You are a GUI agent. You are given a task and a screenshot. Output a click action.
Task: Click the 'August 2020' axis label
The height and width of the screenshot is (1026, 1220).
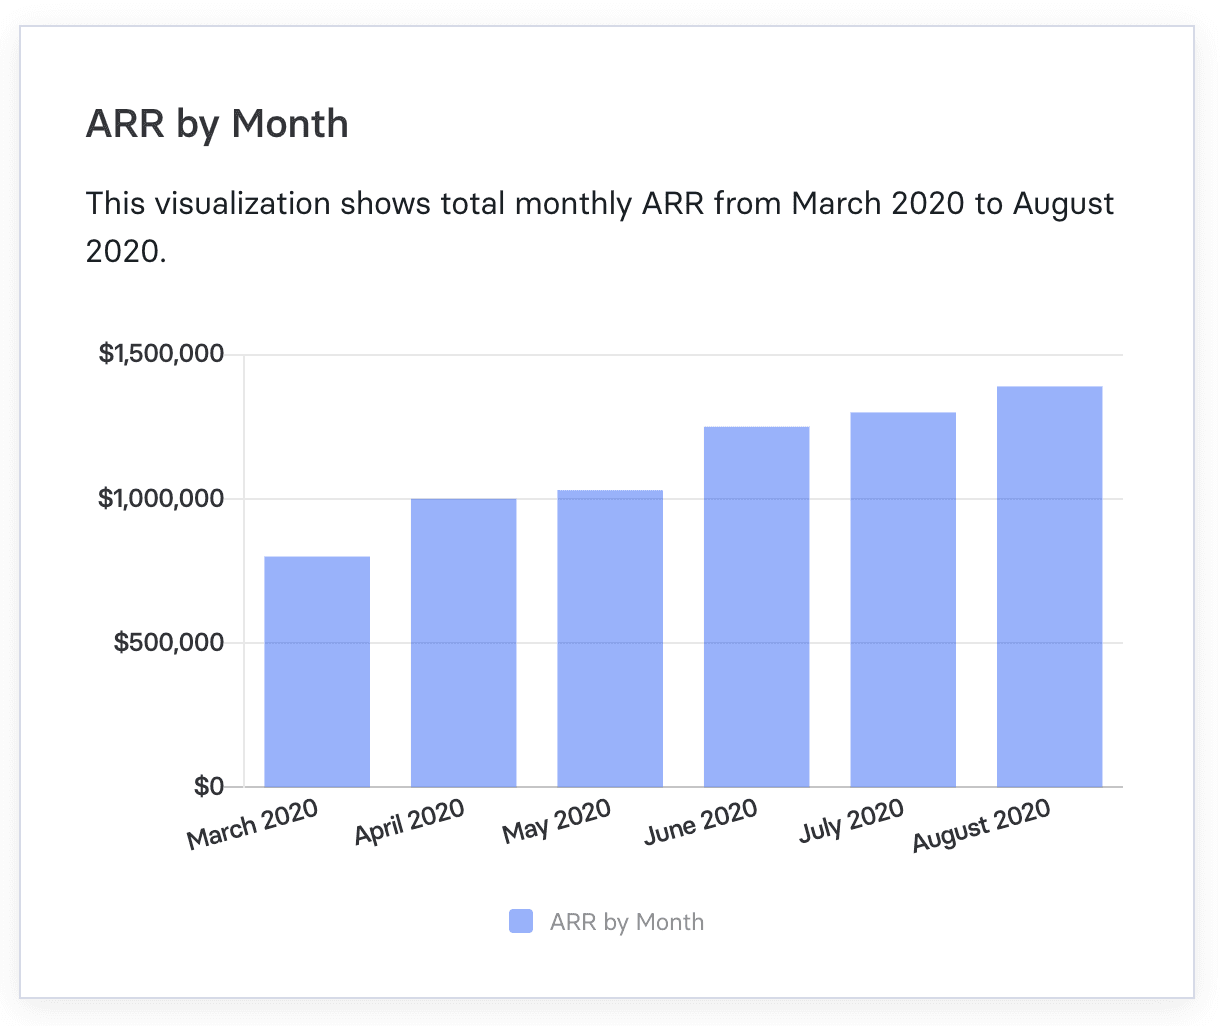point(982,826)
